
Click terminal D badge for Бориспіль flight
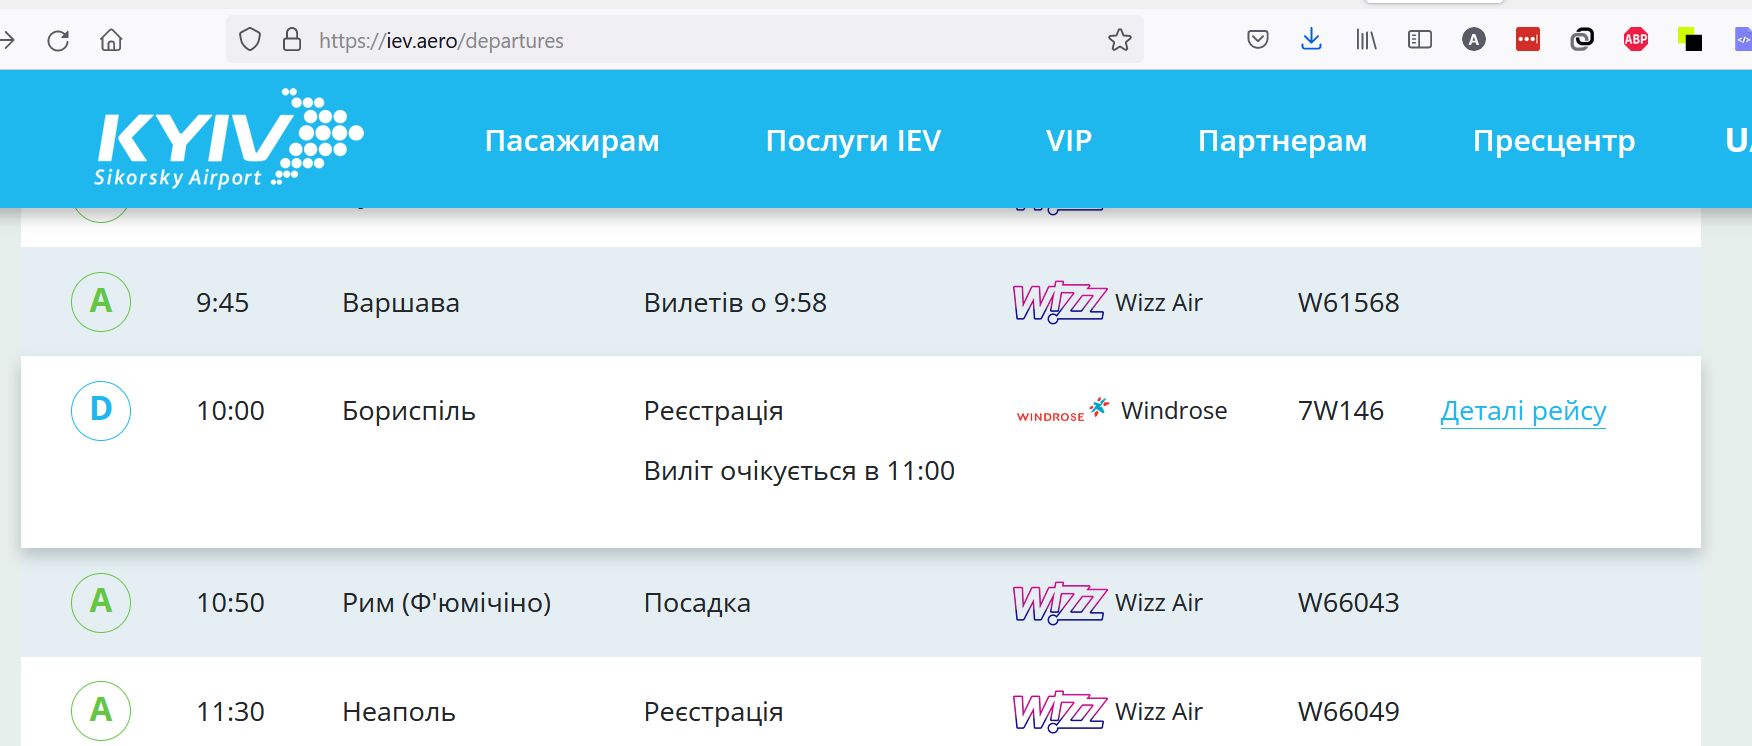[101, 410]
